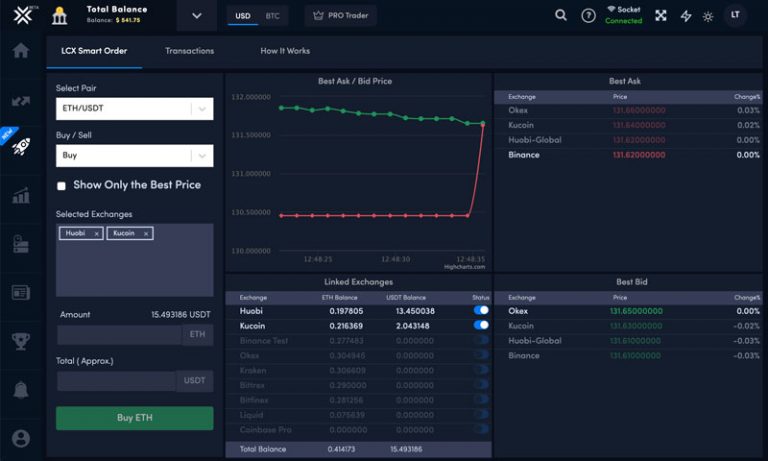Open the cash register sidebar icon
Screen dimensions: 768x461
tap(21, 244)
